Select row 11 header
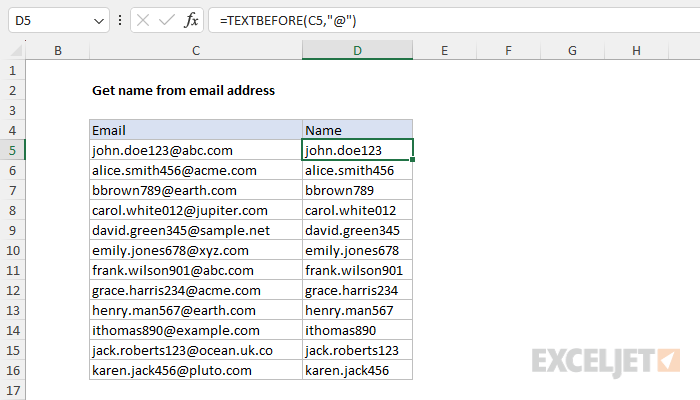The height and width of the screenshot is (400, 700). pos(12,270)
